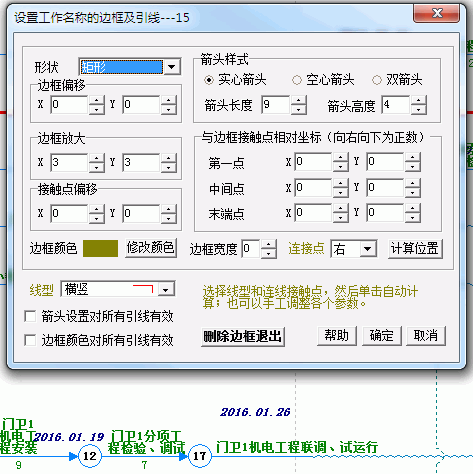Increase 箭头长度 with up stepper
The width and height of the screenshot is (473, 474).
299,101
